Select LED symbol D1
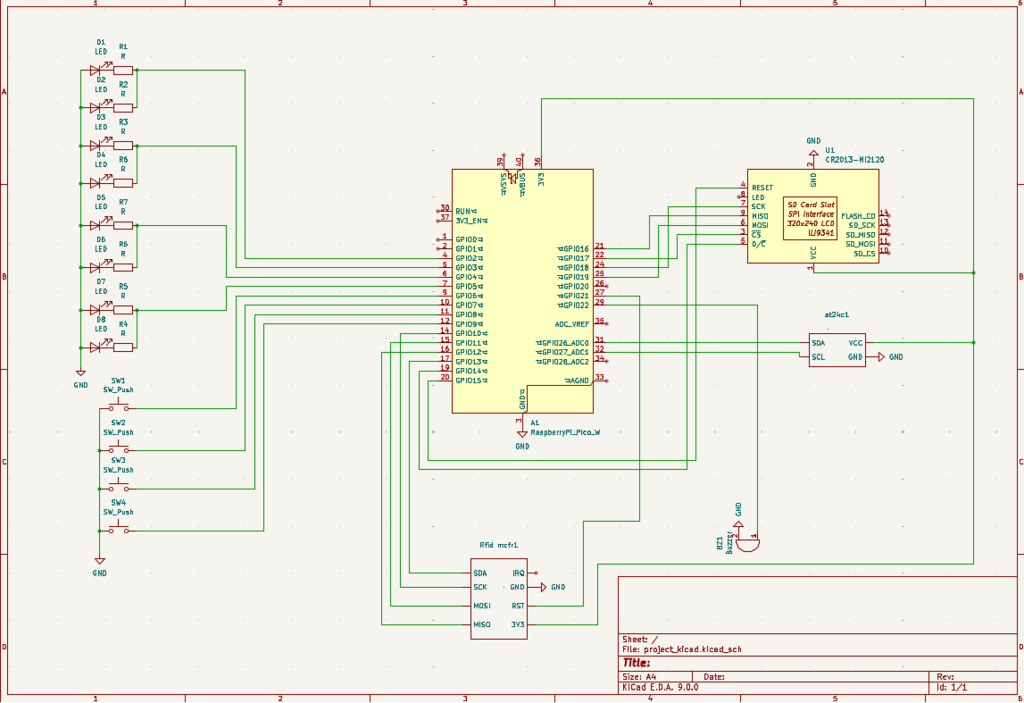This screenshot has width=1024, height=703. (x=95, y=70)
